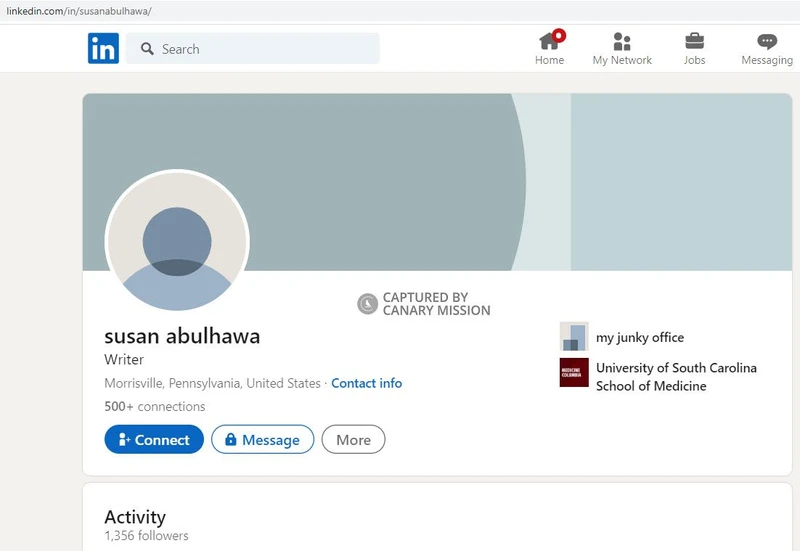
Task: Click the my junky office company logo
Action: click(x=574, y=336)
